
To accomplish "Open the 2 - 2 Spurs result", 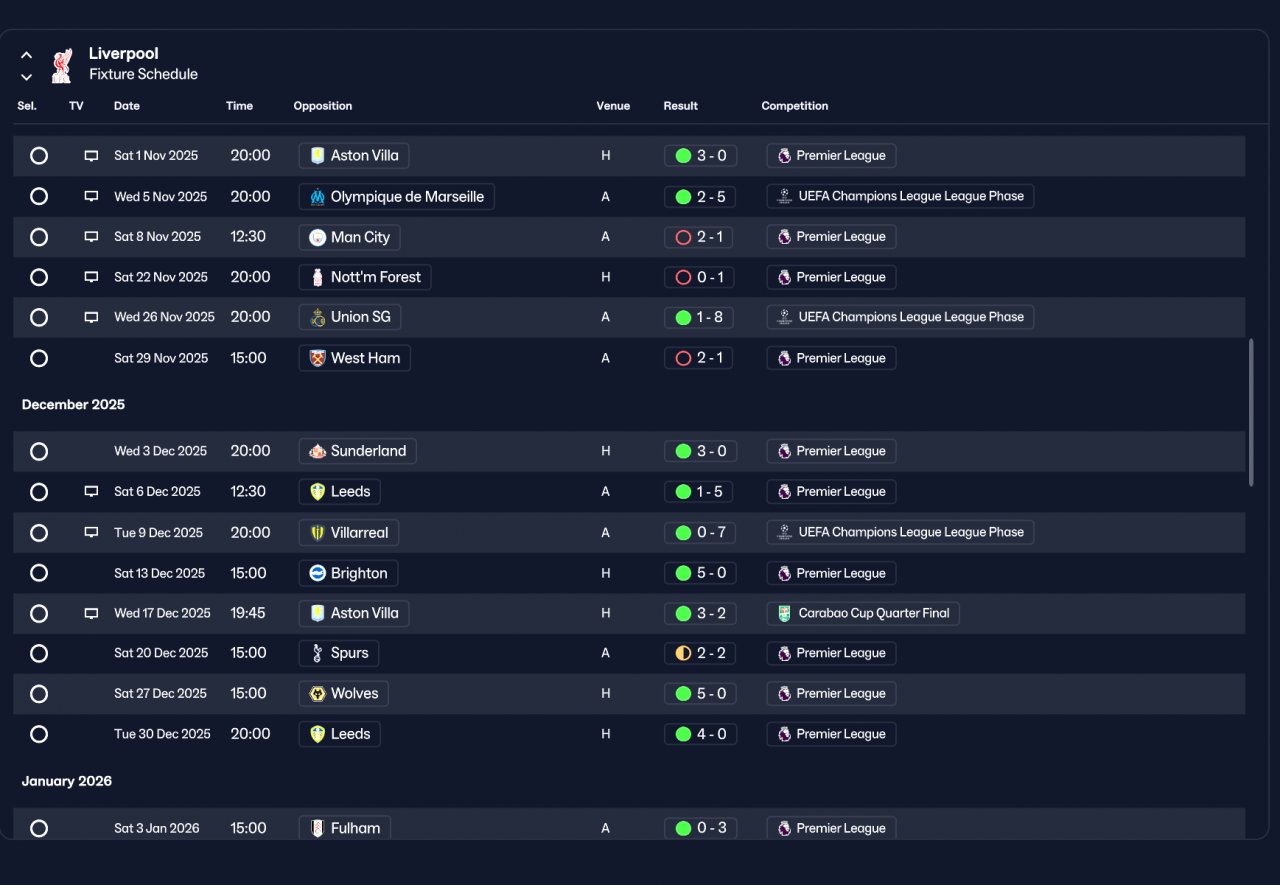I will pos(700,653).
